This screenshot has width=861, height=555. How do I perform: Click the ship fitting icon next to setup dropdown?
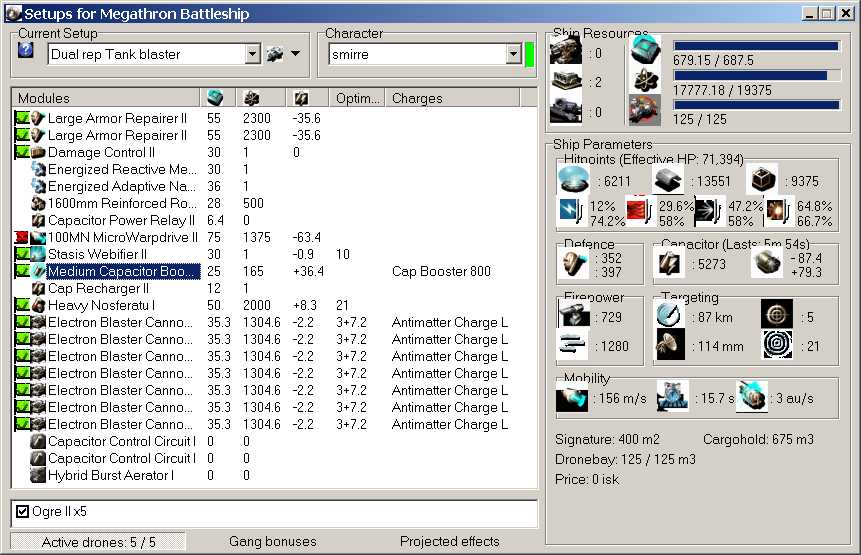pos(275,54)
